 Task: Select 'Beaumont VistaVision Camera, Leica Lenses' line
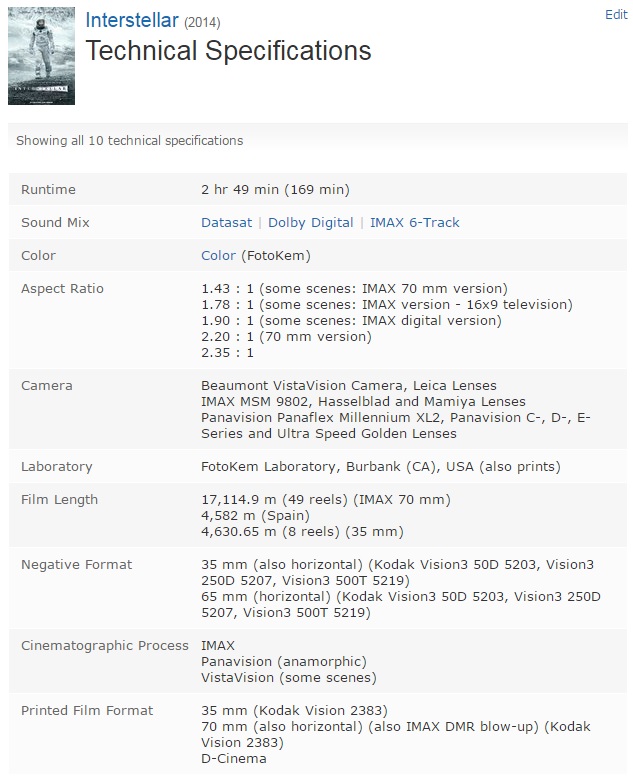pyautogui.click(x=349, y=386)
